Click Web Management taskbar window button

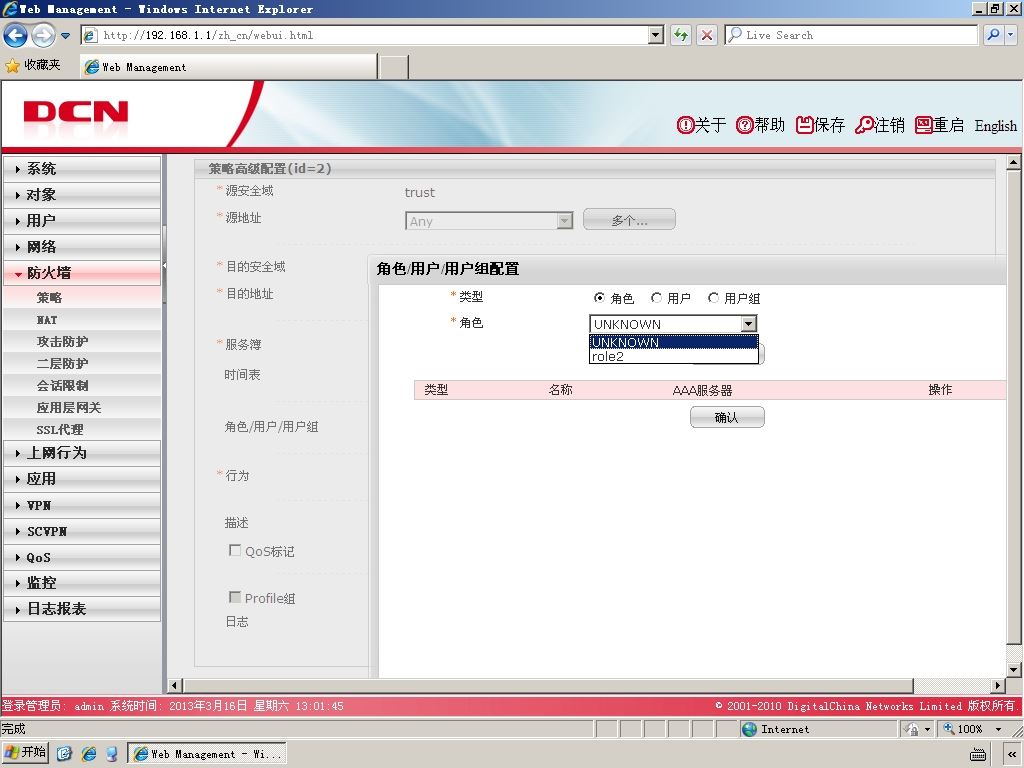click(x=206, y=754)
